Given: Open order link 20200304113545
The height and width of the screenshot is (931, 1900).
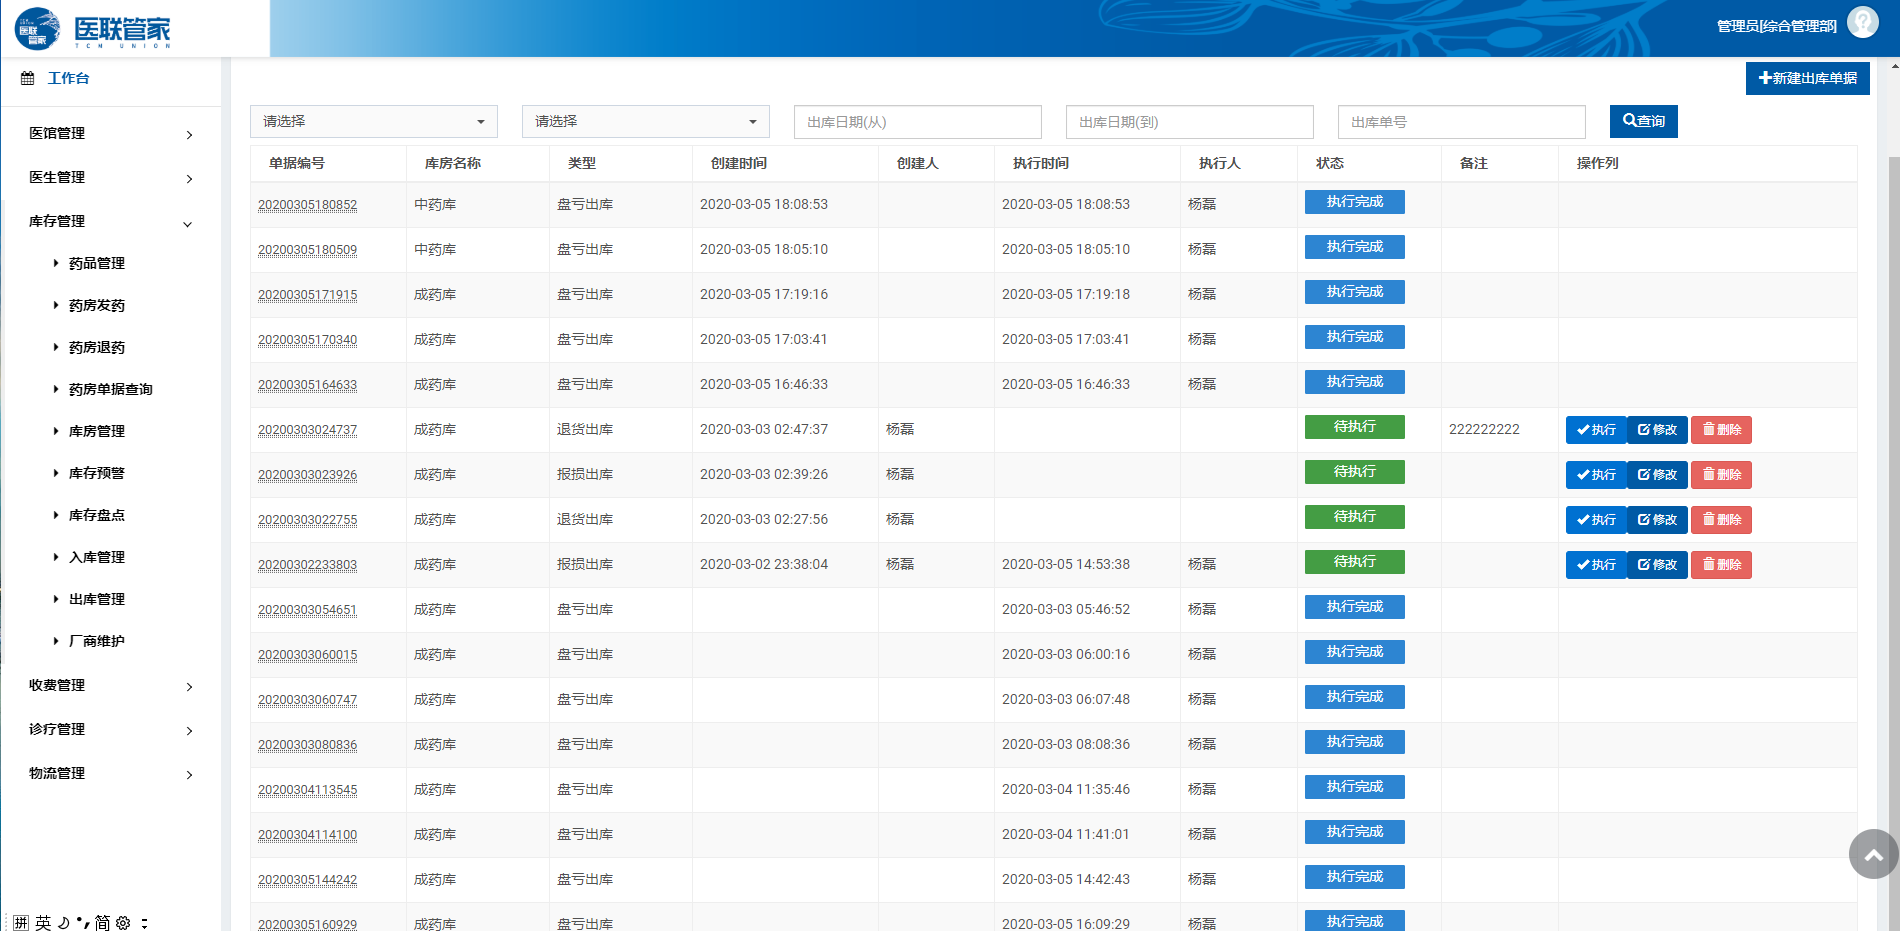Looking at the screenshot, I should click(x=307, y=790).
